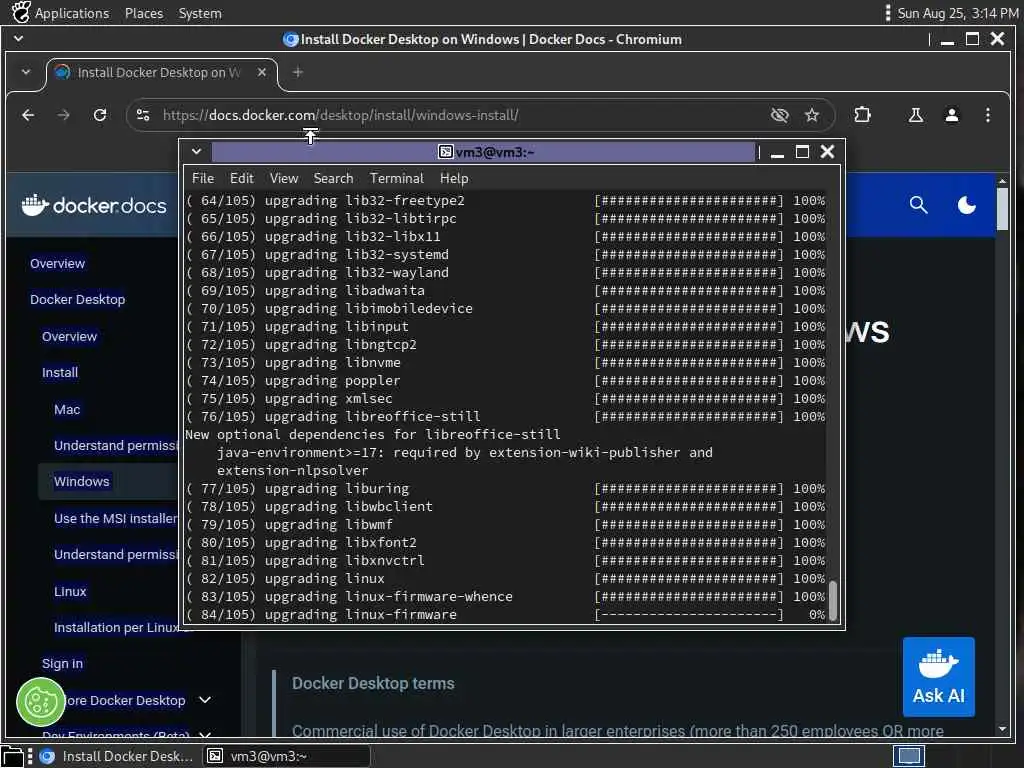
Task: Open the Docker Desktop sidebar link
Action: pyautogui.click(x=78, y=300)
